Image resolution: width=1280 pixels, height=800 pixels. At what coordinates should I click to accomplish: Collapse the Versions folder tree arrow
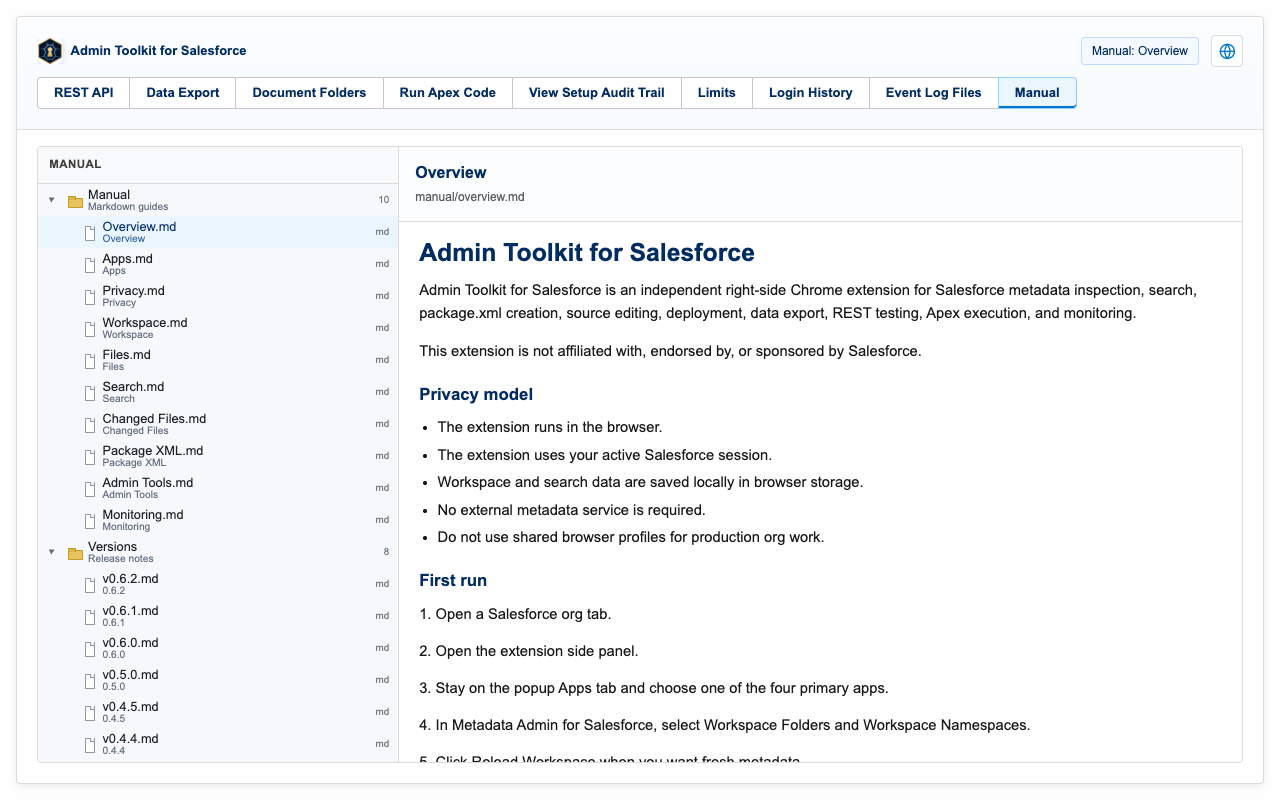[x=52, y=552]
